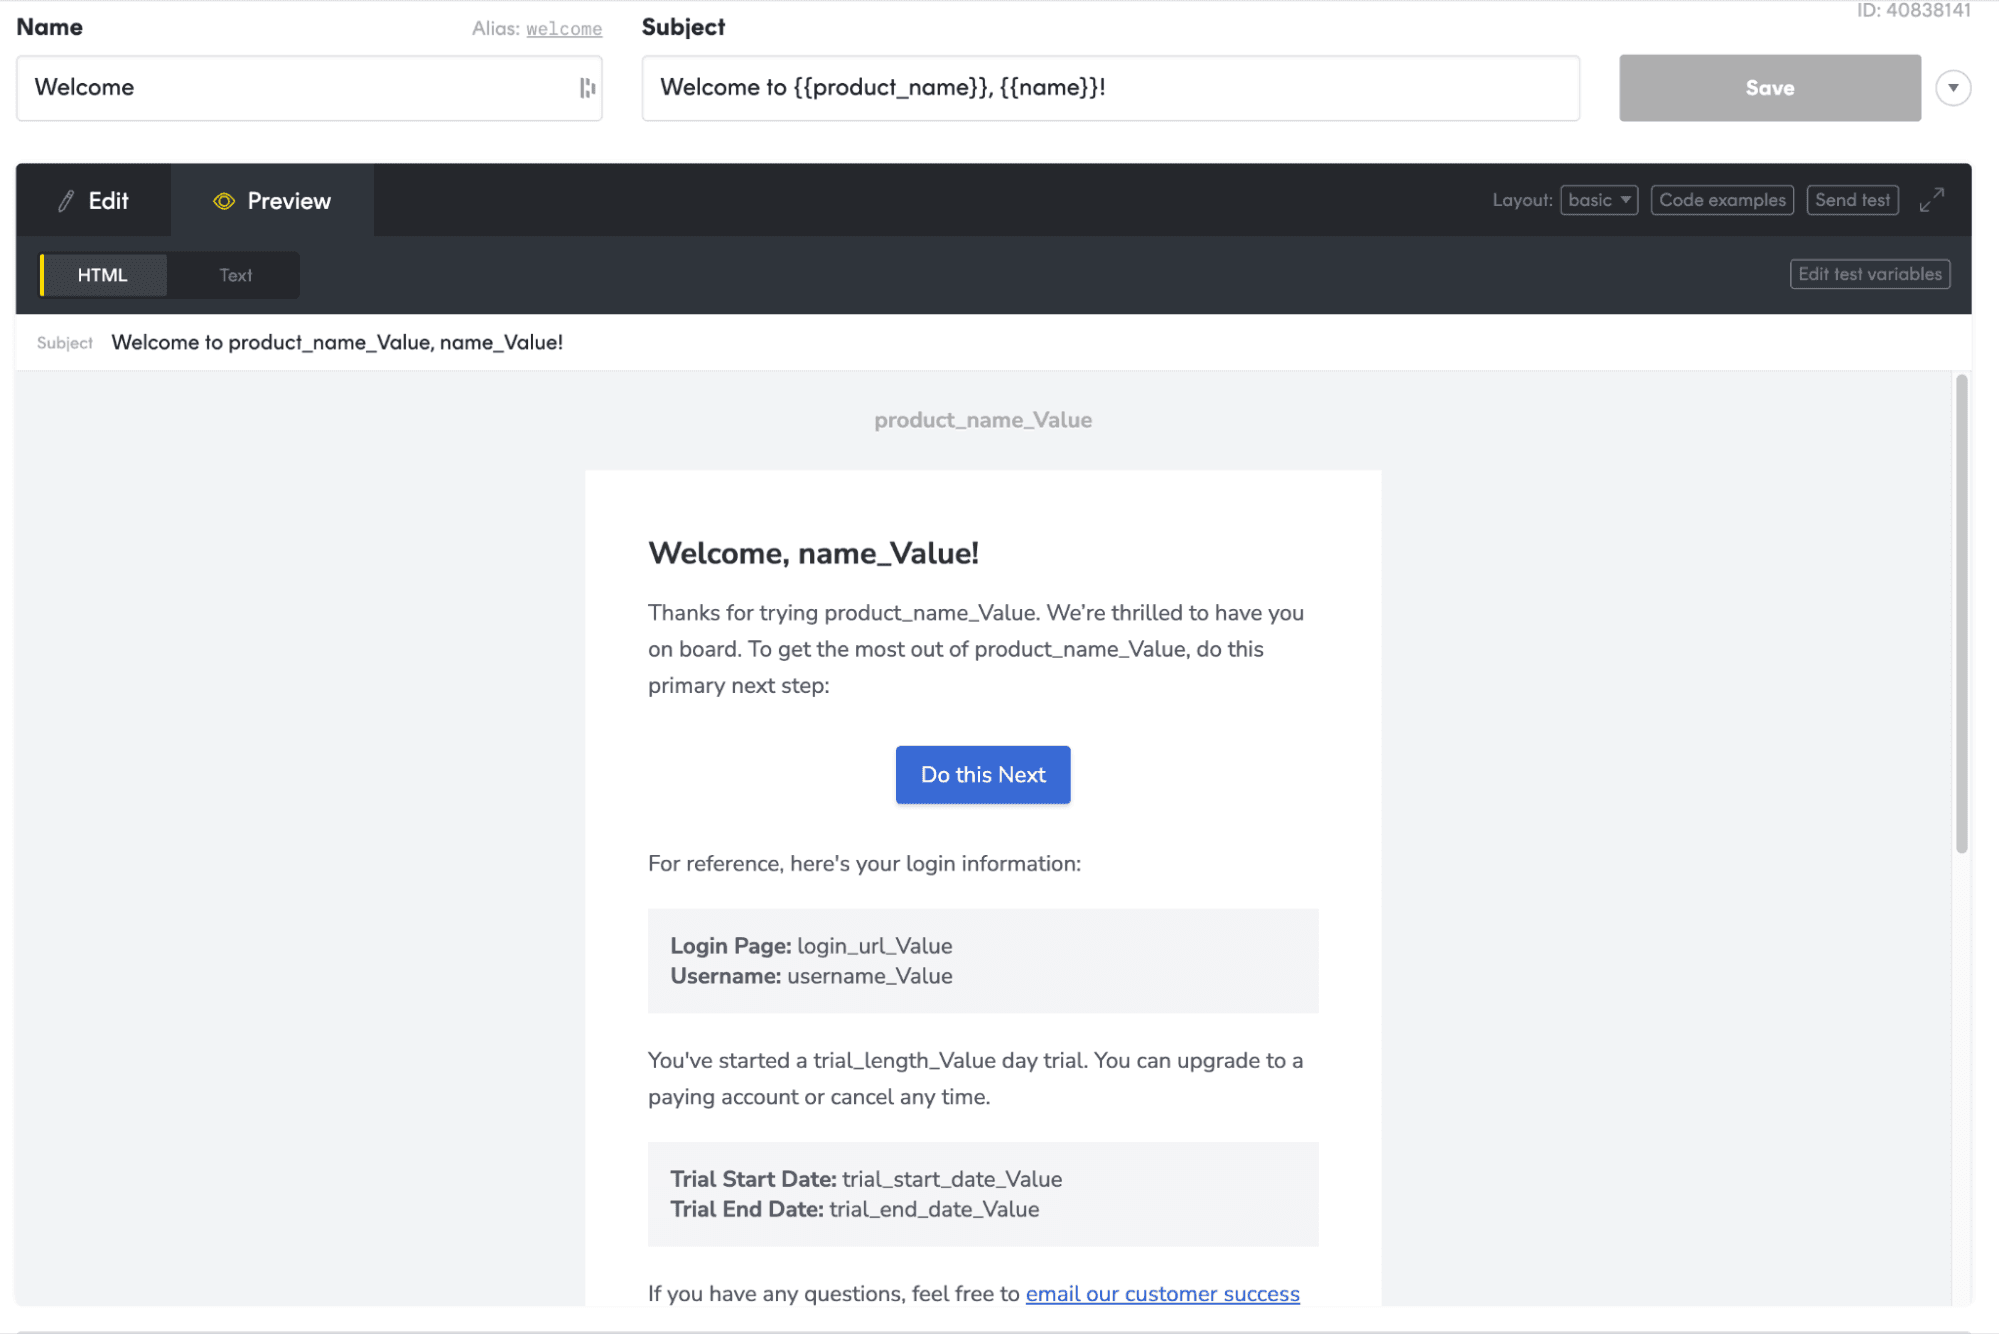Open the 'welcome' alias link

(x=564, y=28)
